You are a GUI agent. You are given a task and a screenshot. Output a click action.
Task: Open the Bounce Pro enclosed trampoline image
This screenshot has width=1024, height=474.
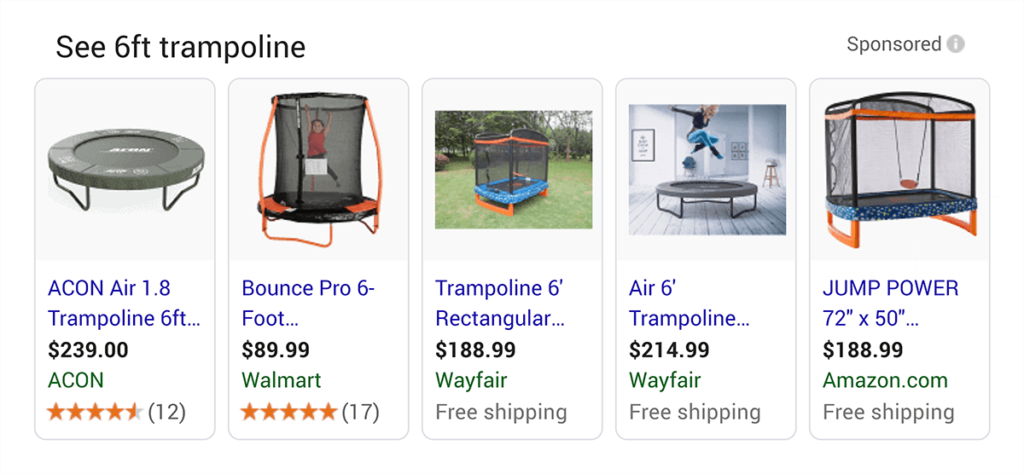point(319,168)
